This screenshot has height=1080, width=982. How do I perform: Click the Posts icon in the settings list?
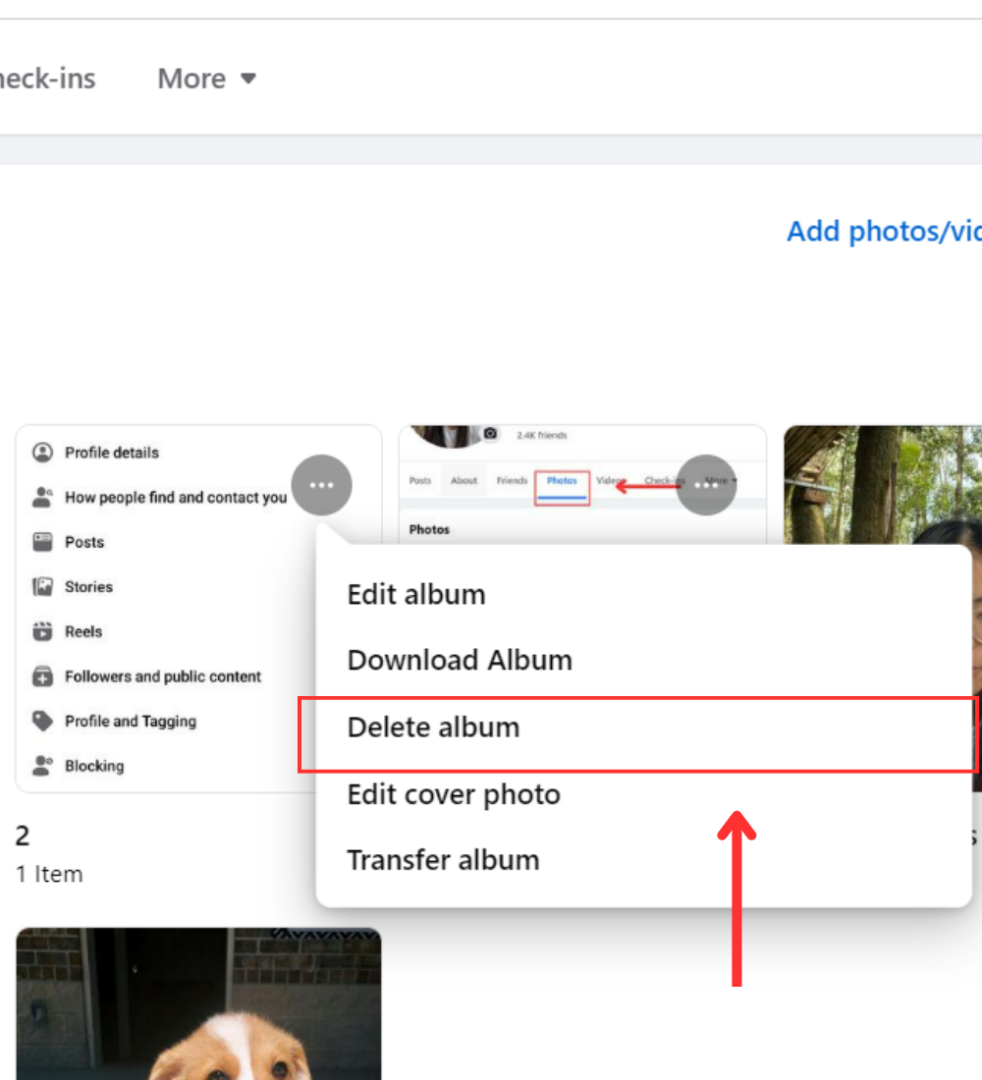coord(42,542)
